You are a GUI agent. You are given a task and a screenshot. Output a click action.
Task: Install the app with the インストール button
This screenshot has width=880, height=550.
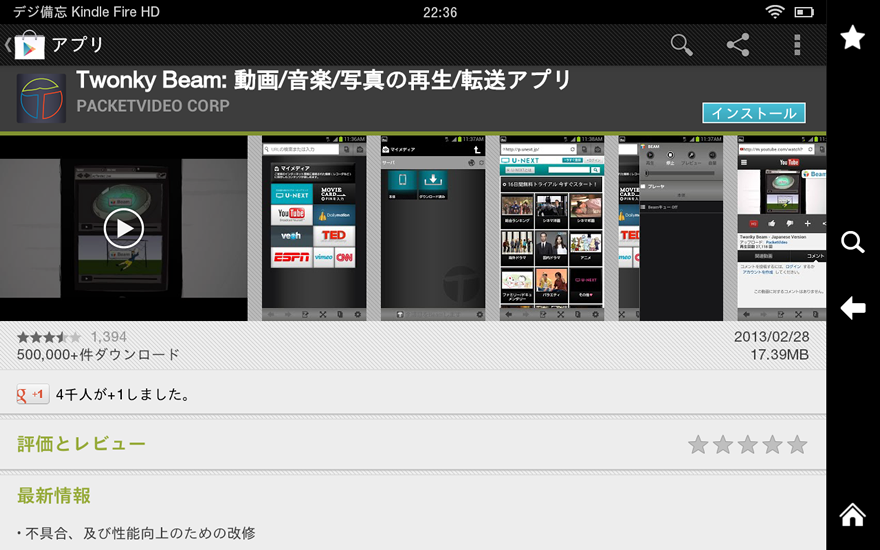pyautogui.click(x=754, y=113)
